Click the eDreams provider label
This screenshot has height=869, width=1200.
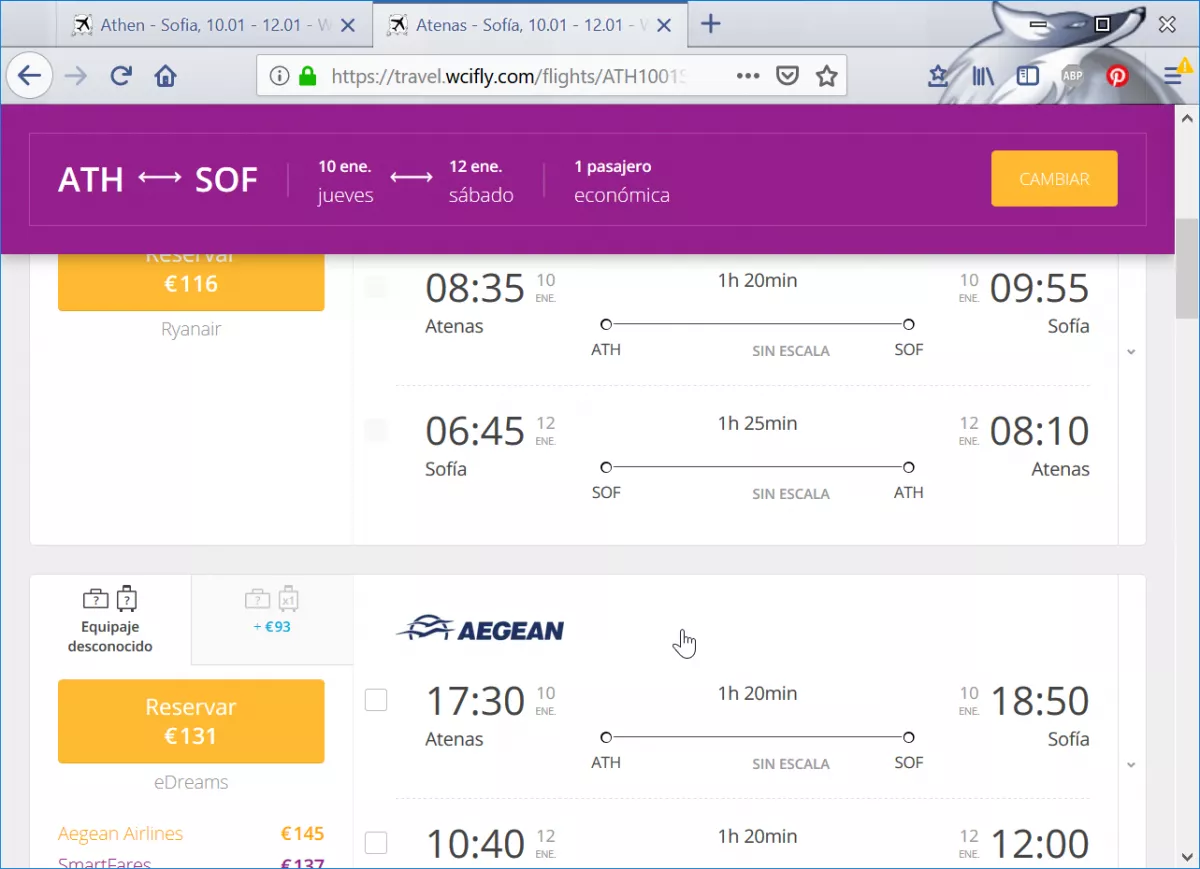tap(191, 782)
